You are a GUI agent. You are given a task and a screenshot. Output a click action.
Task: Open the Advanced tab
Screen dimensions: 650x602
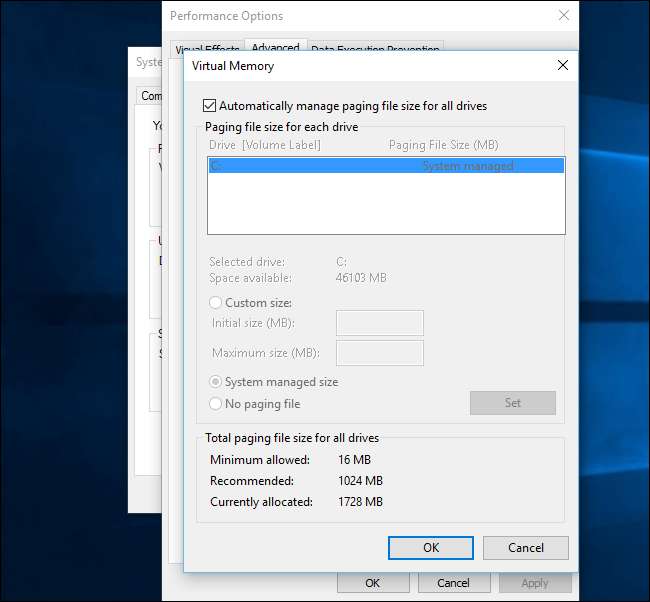275,47
